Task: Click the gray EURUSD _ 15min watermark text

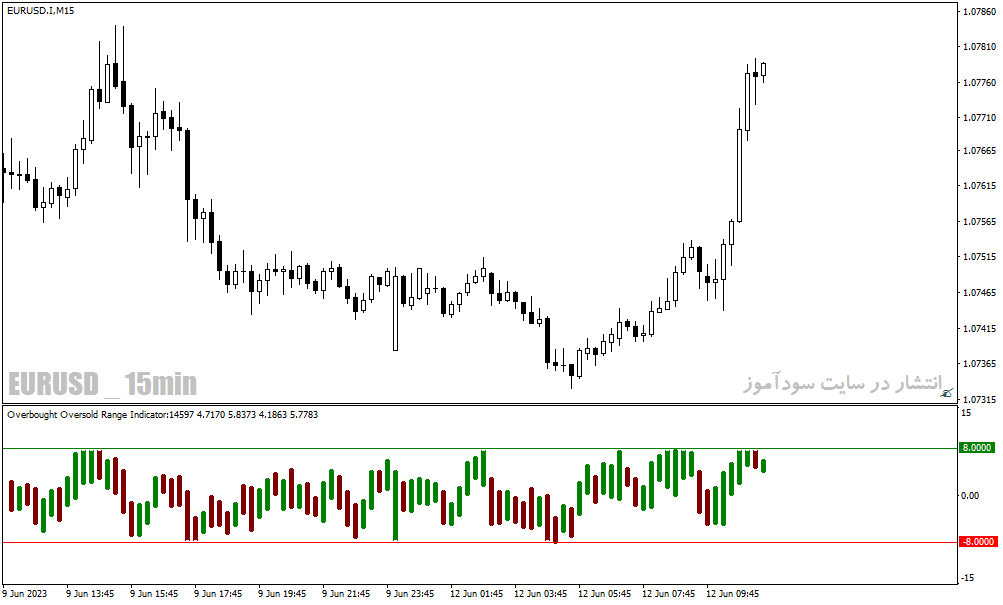Action: [x=102, y=384]
